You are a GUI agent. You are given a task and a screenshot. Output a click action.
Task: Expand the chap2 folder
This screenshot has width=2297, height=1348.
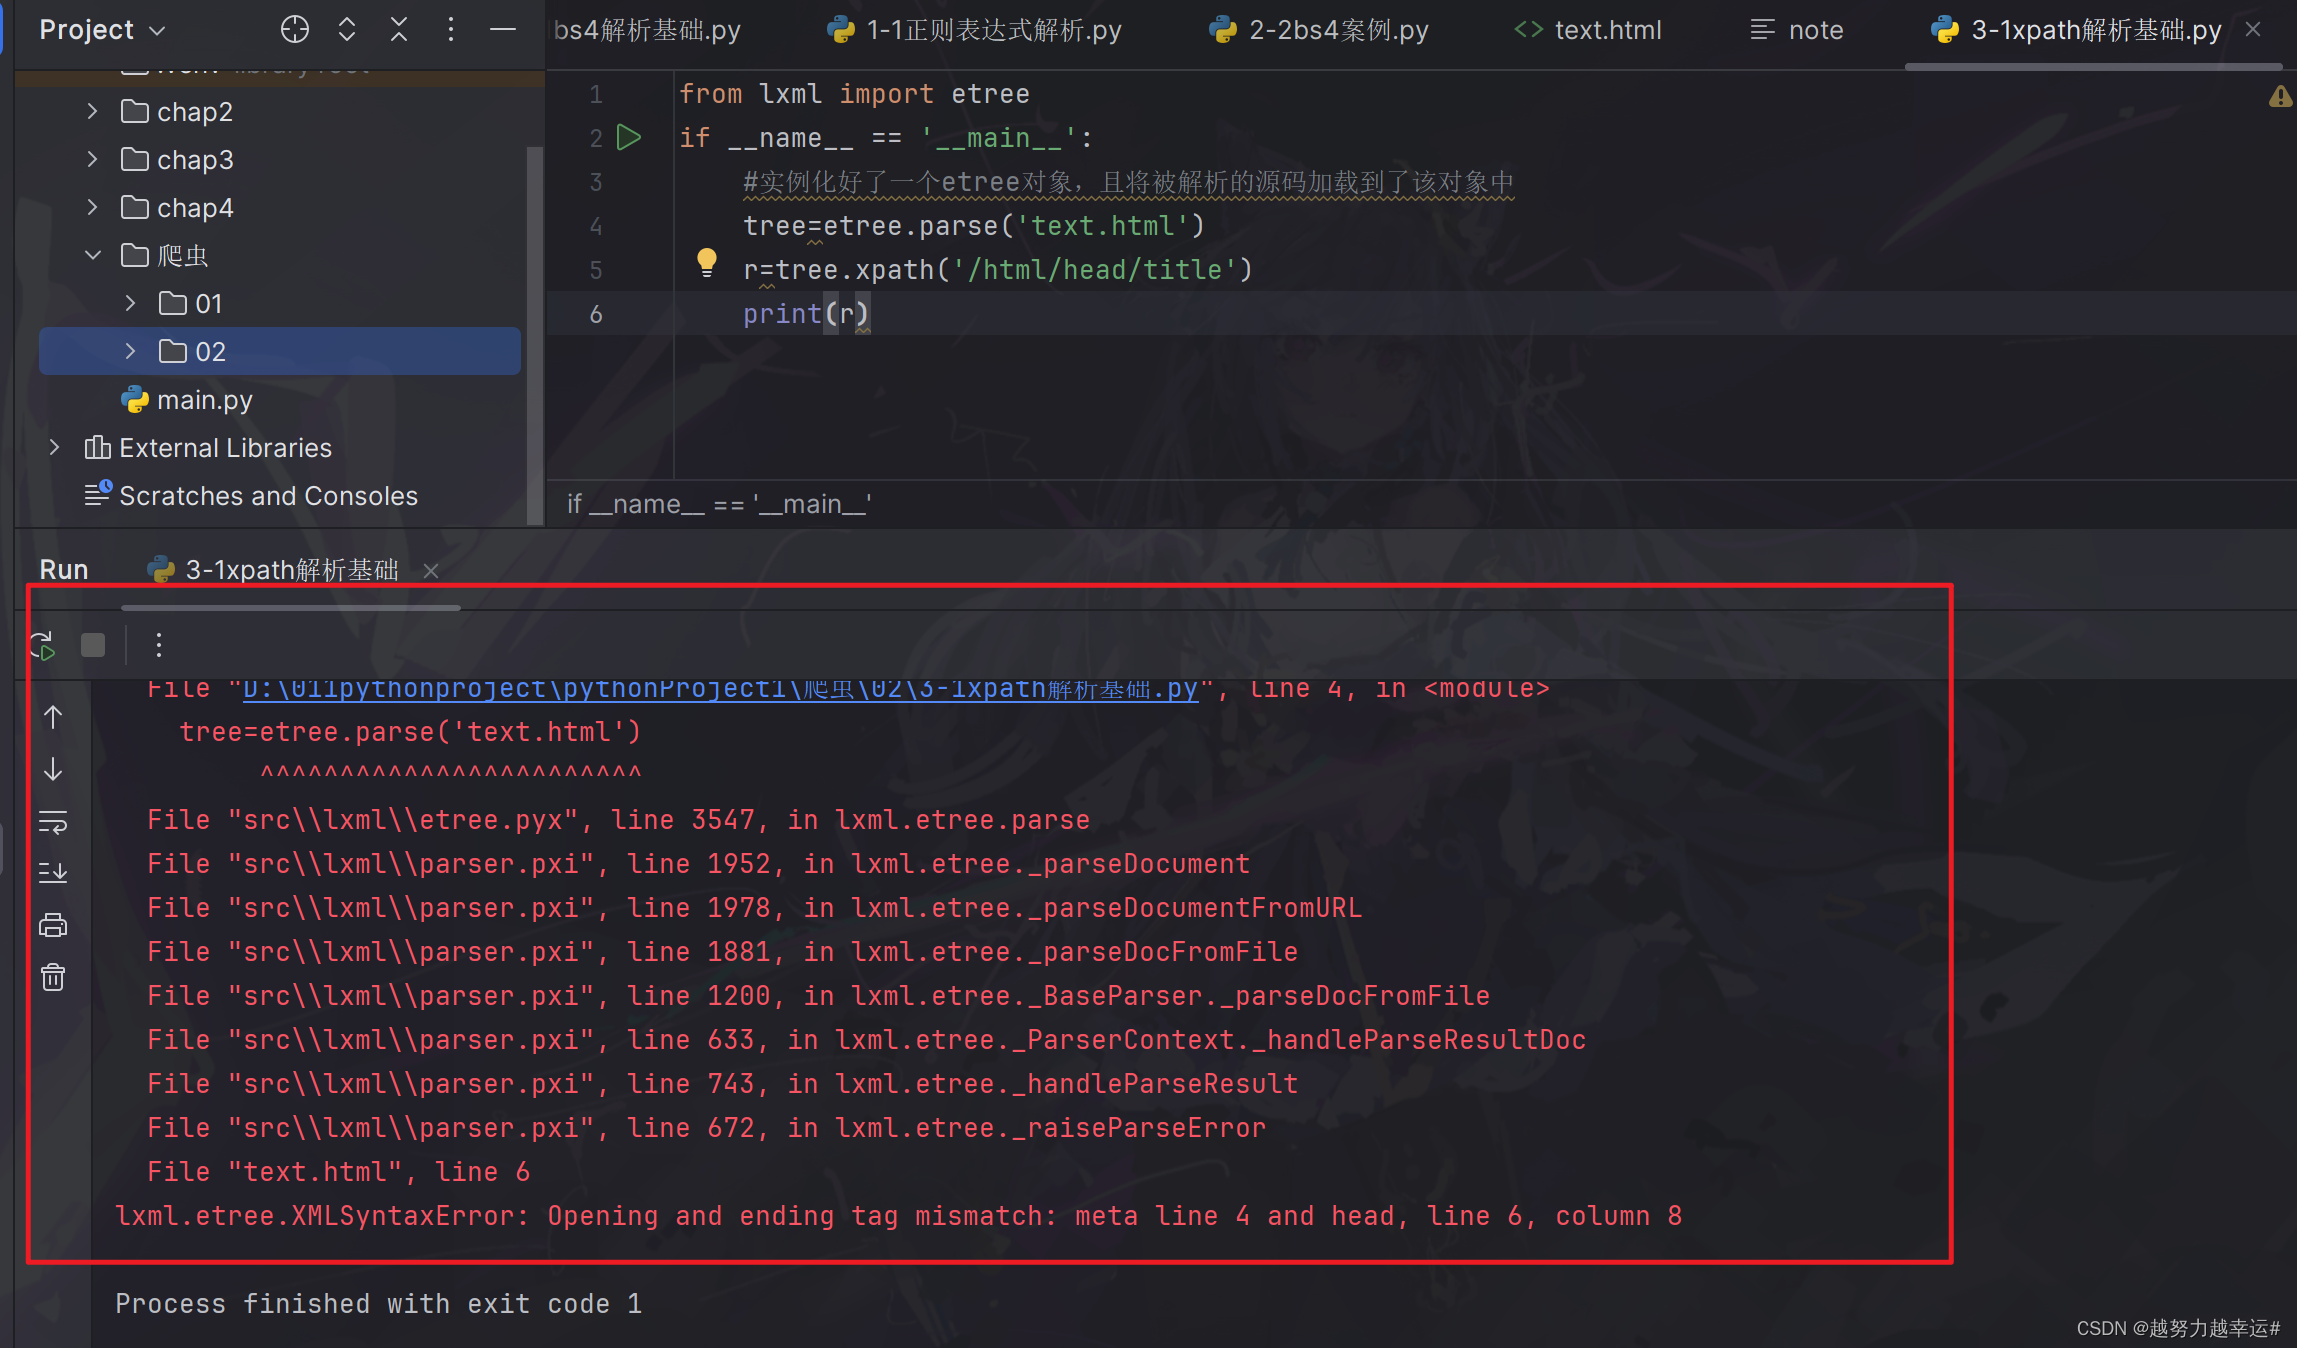pos(92,111)
